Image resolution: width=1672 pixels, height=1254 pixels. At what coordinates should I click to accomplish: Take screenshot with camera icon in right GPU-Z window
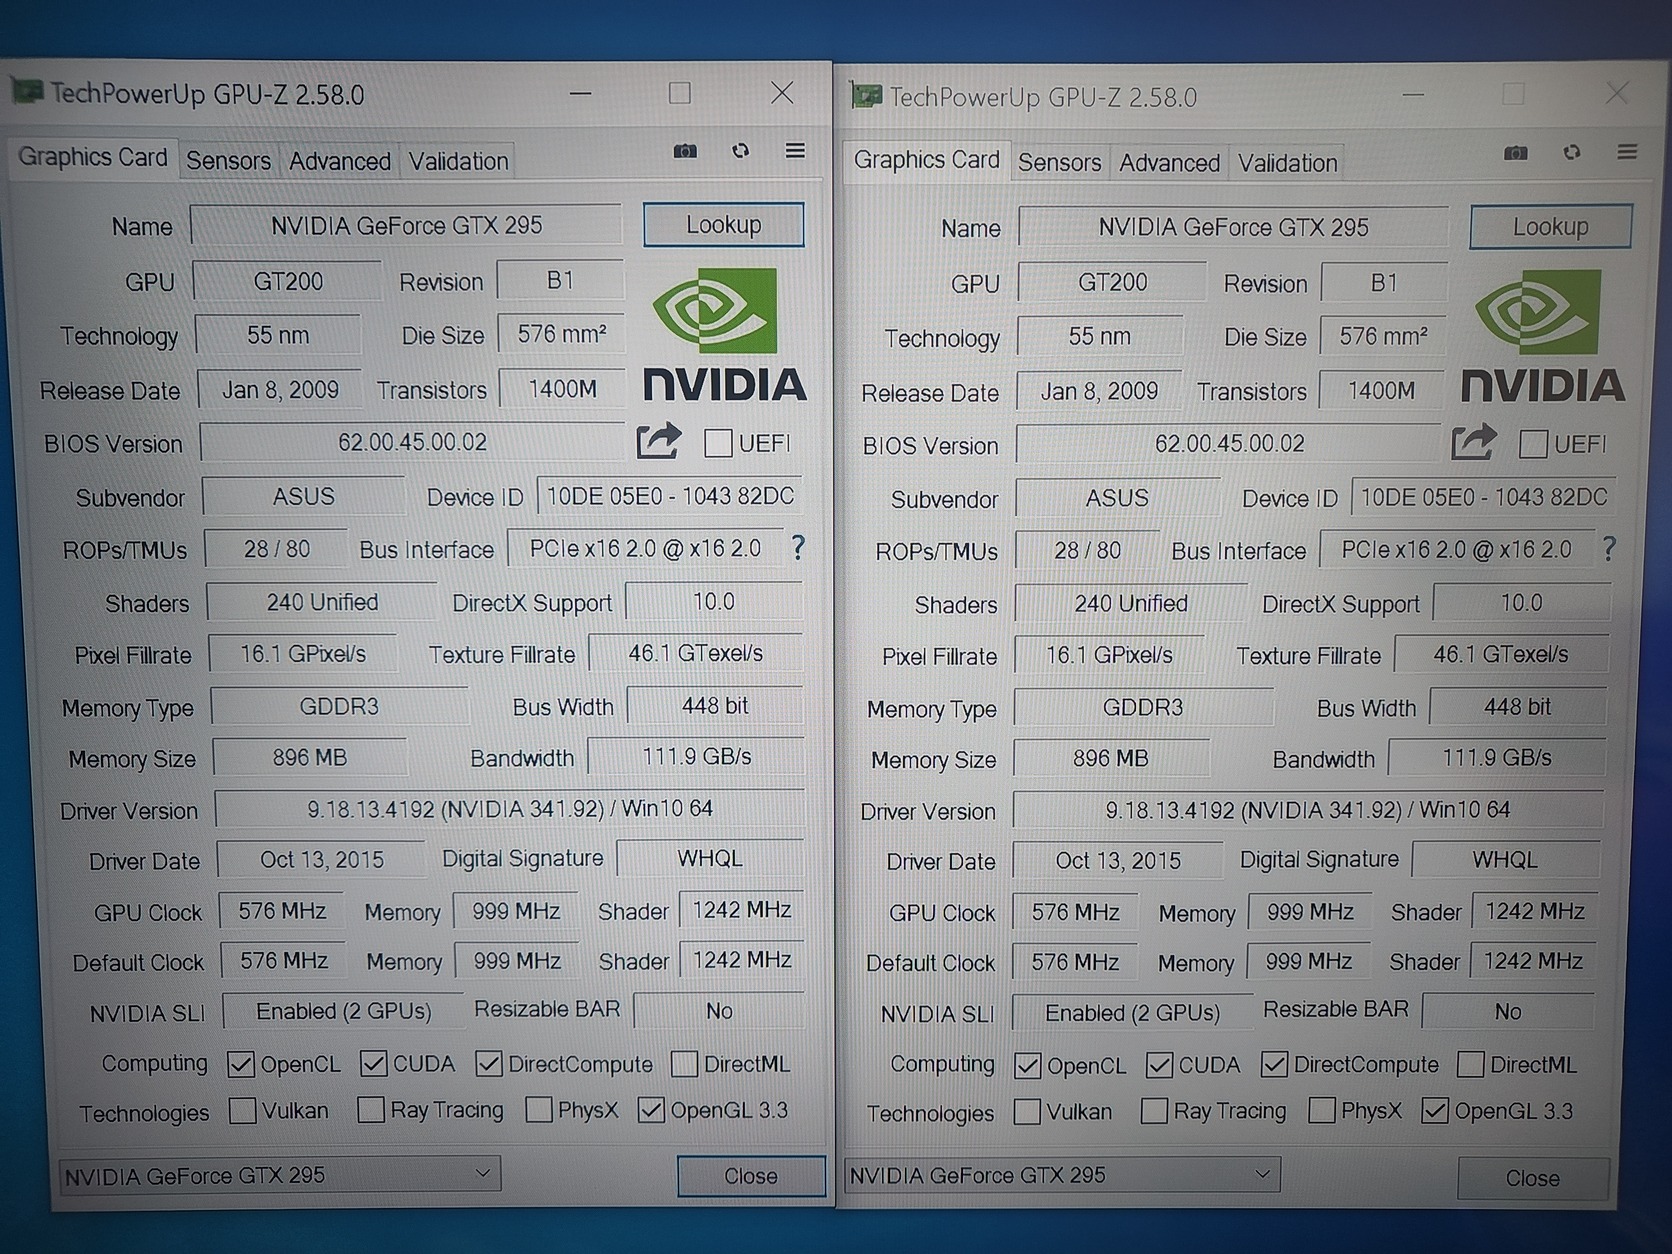coord(1516,153)
